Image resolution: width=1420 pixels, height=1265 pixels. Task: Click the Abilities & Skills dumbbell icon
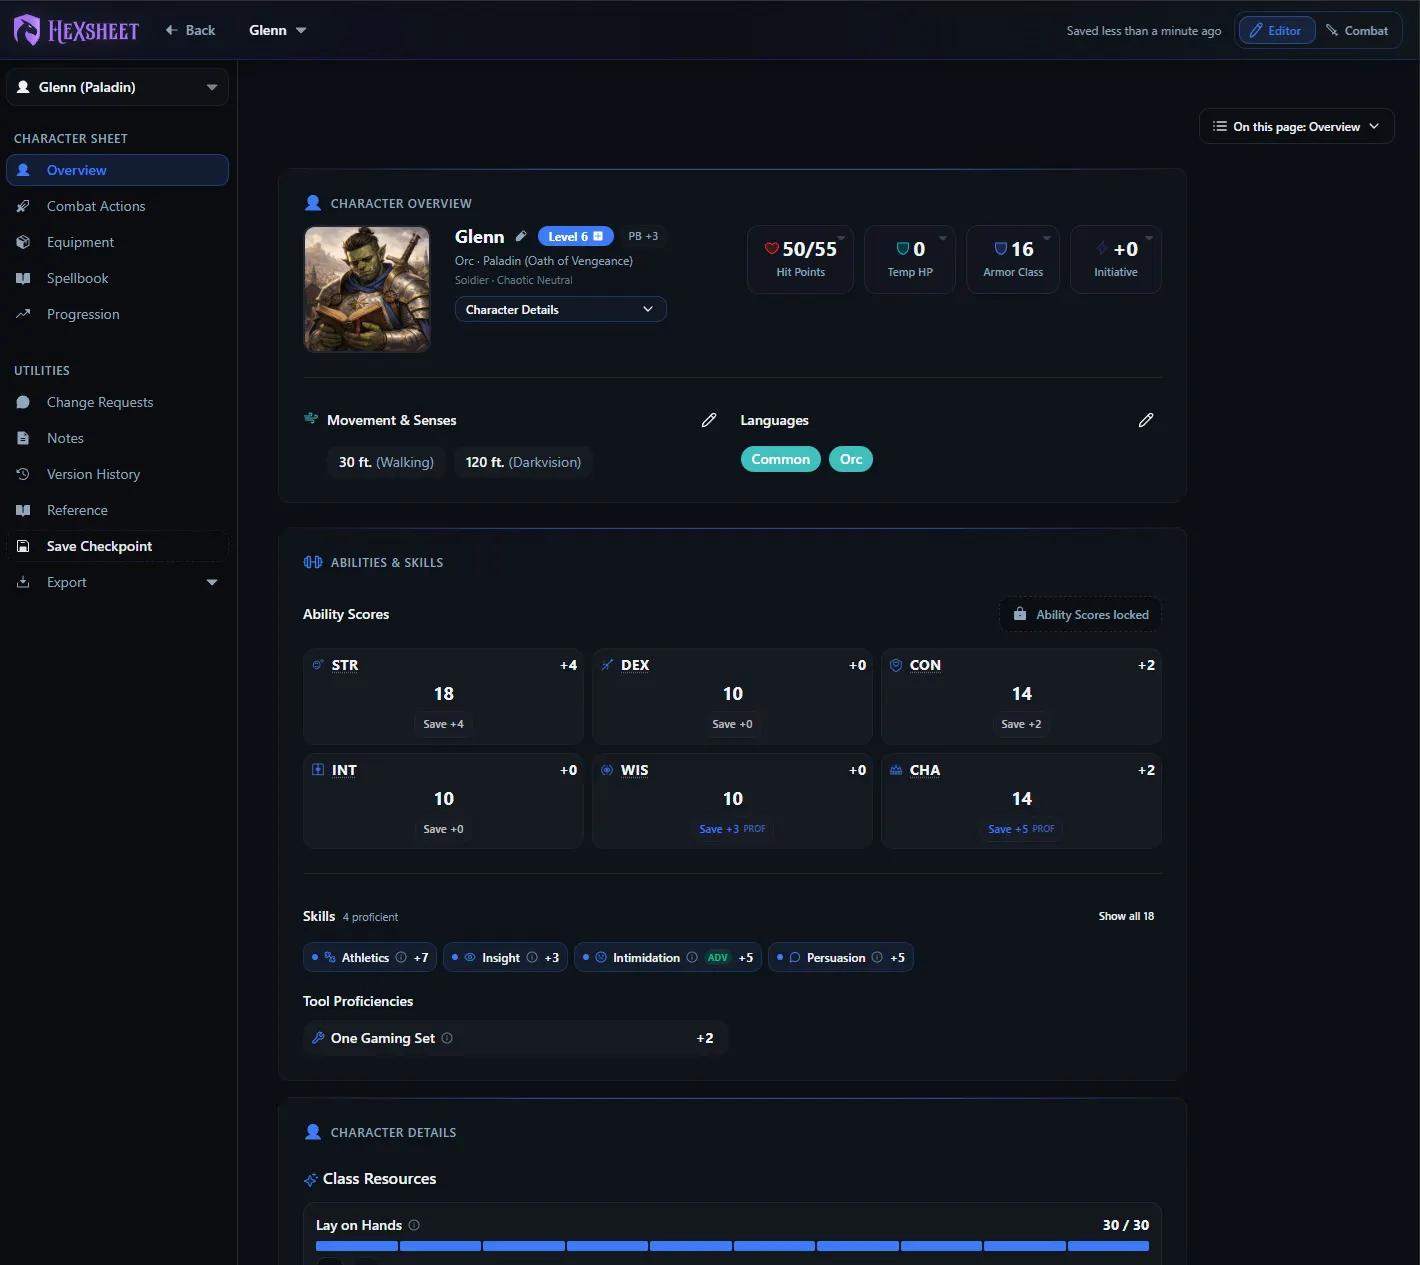(x=313, y=562)
